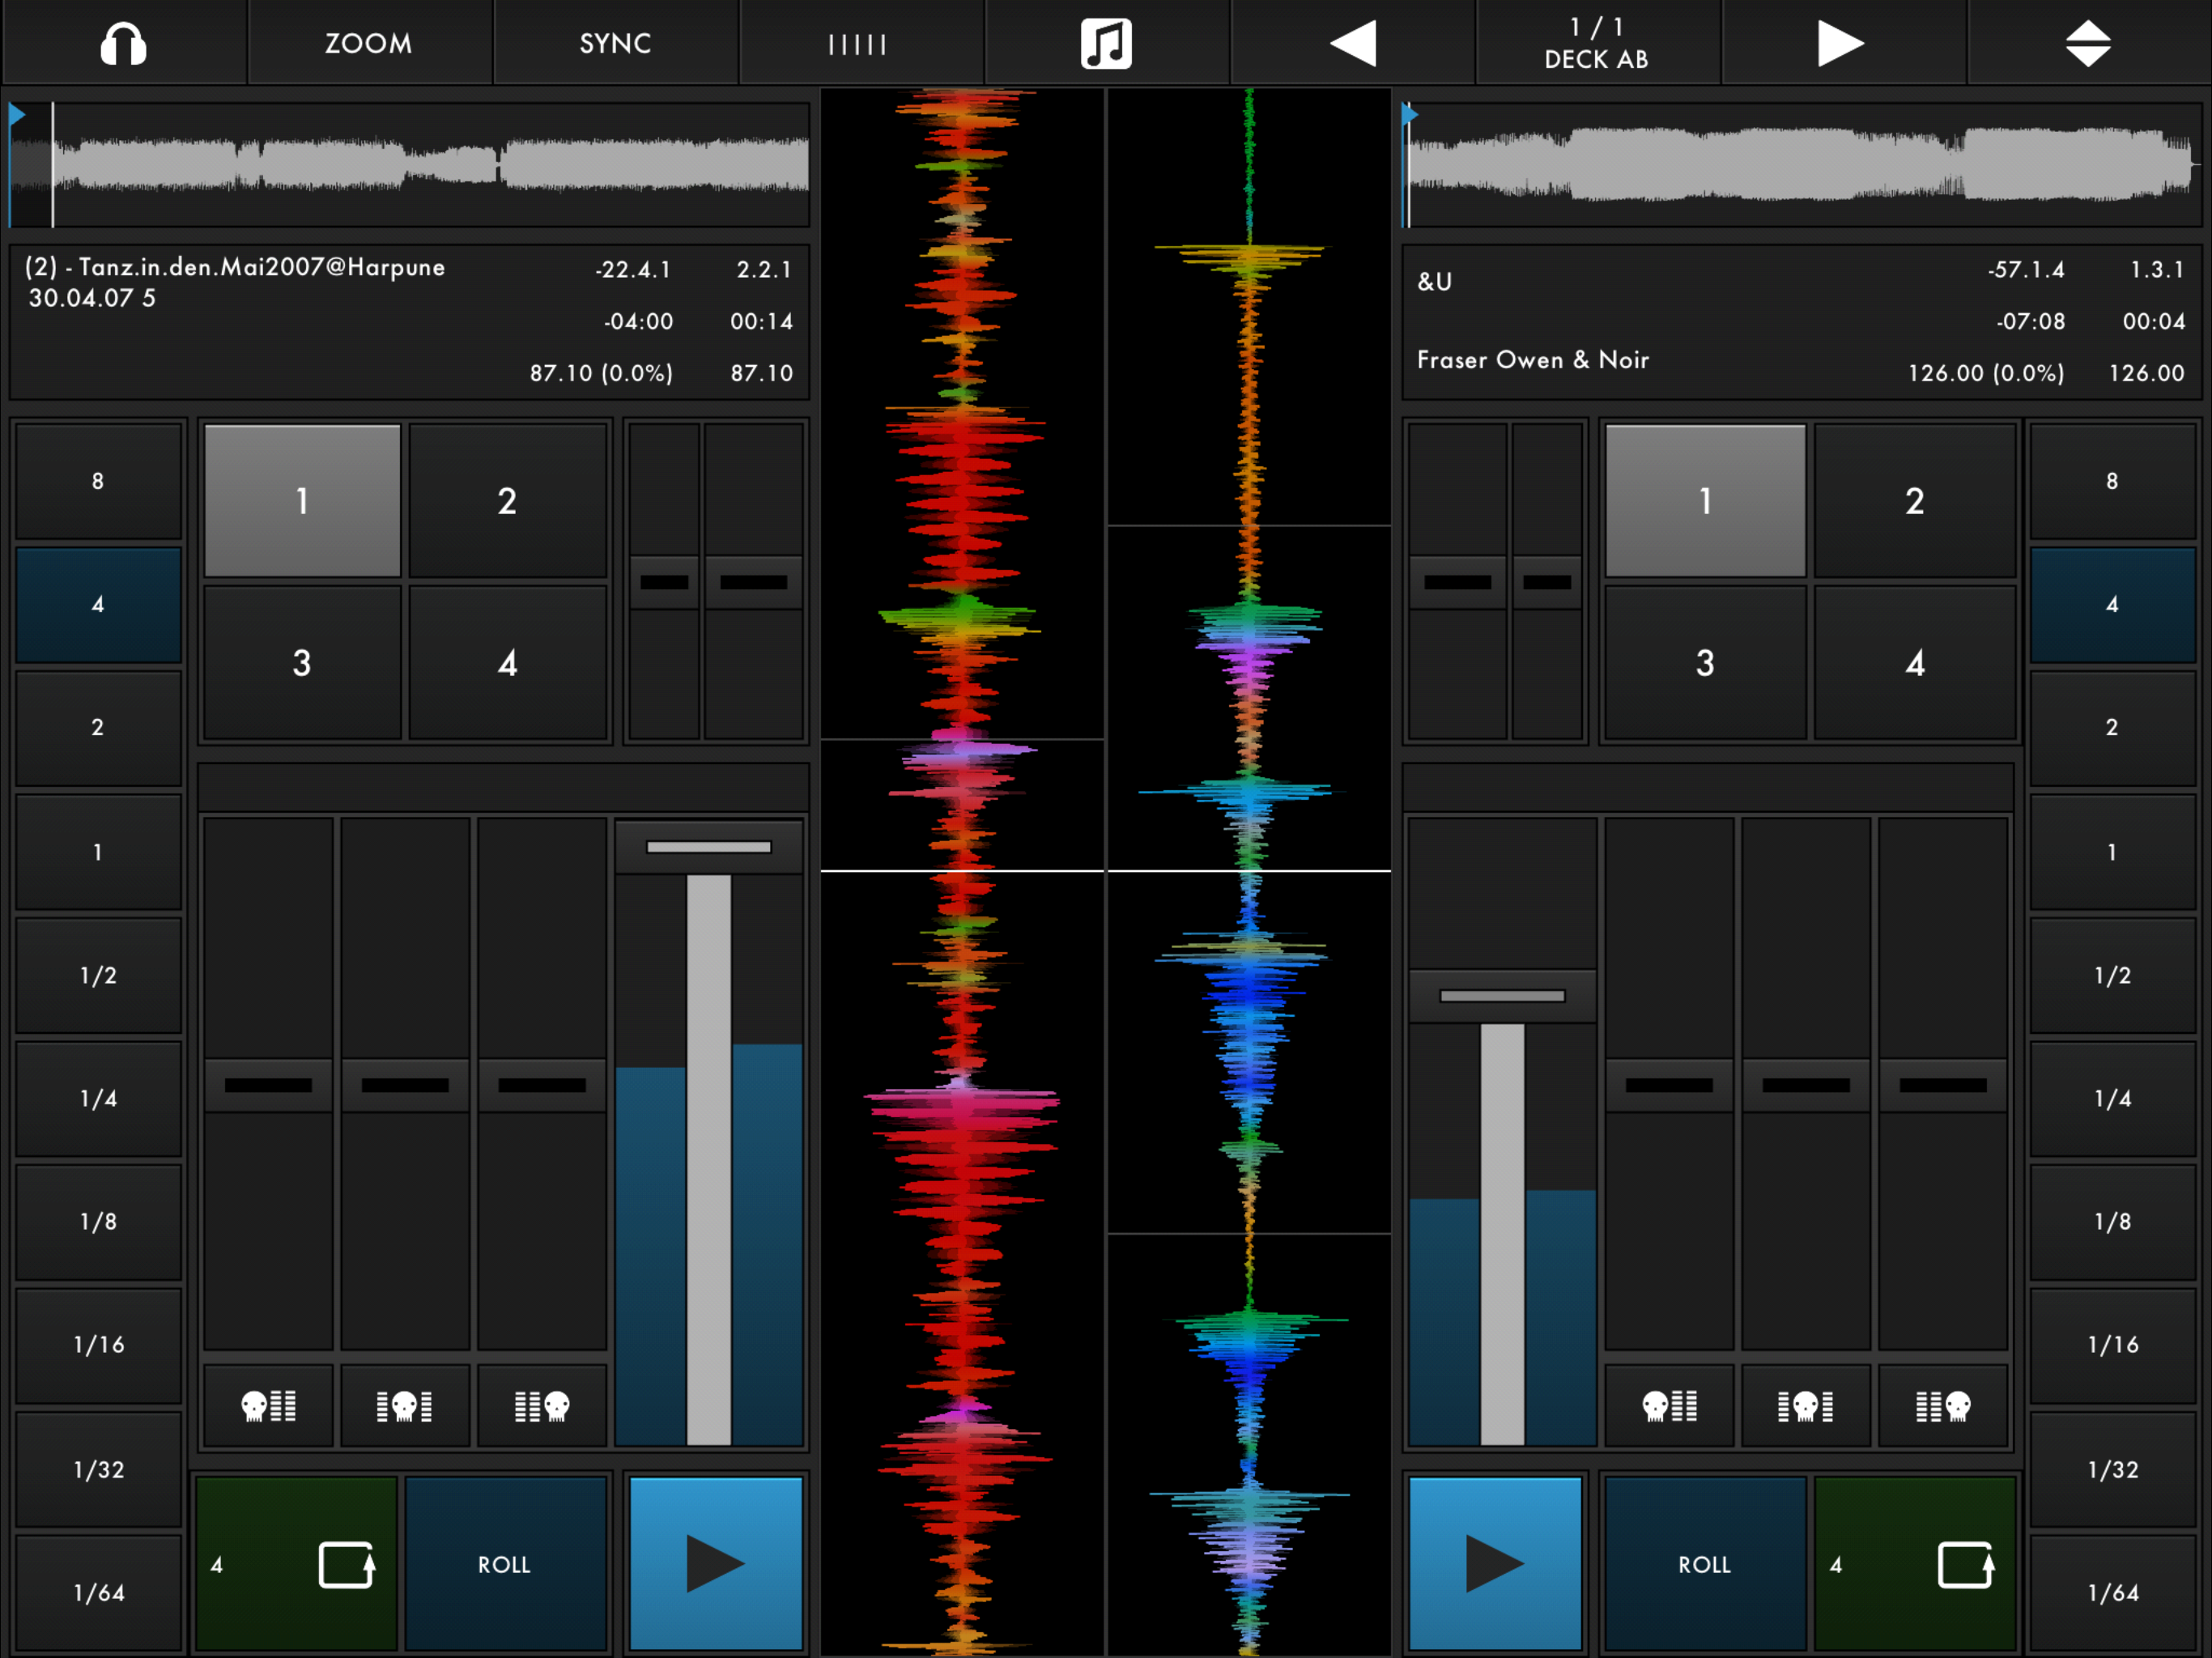This screenshot has width=2212, height=1658.
Task: Tap the right deck loop icon
Action: coord(1965,1565)
